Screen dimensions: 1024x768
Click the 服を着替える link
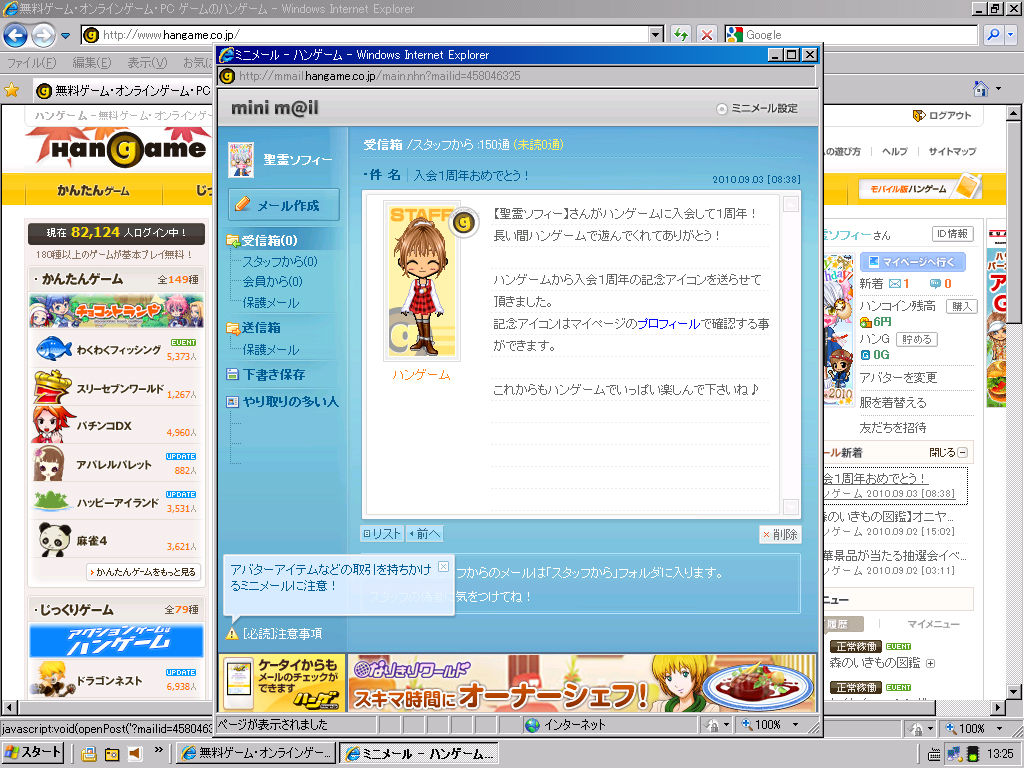893,402
